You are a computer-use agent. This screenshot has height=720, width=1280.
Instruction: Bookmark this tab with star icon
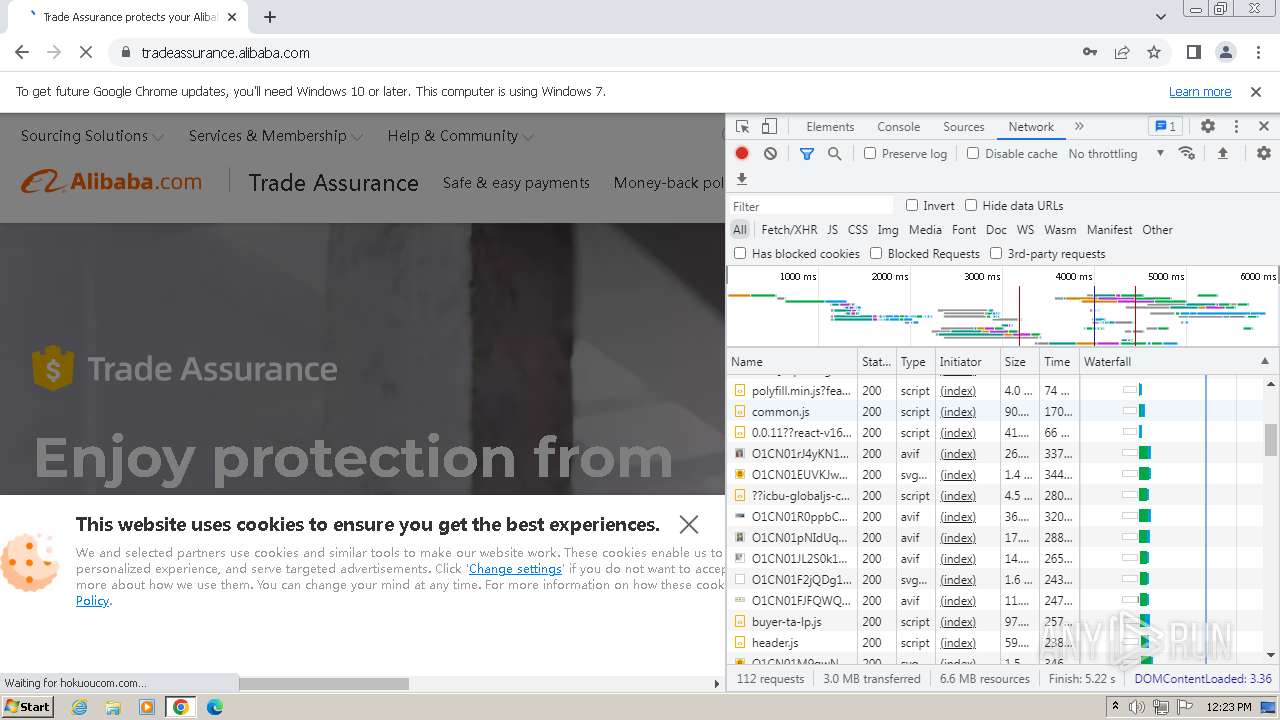(1154, 53)
